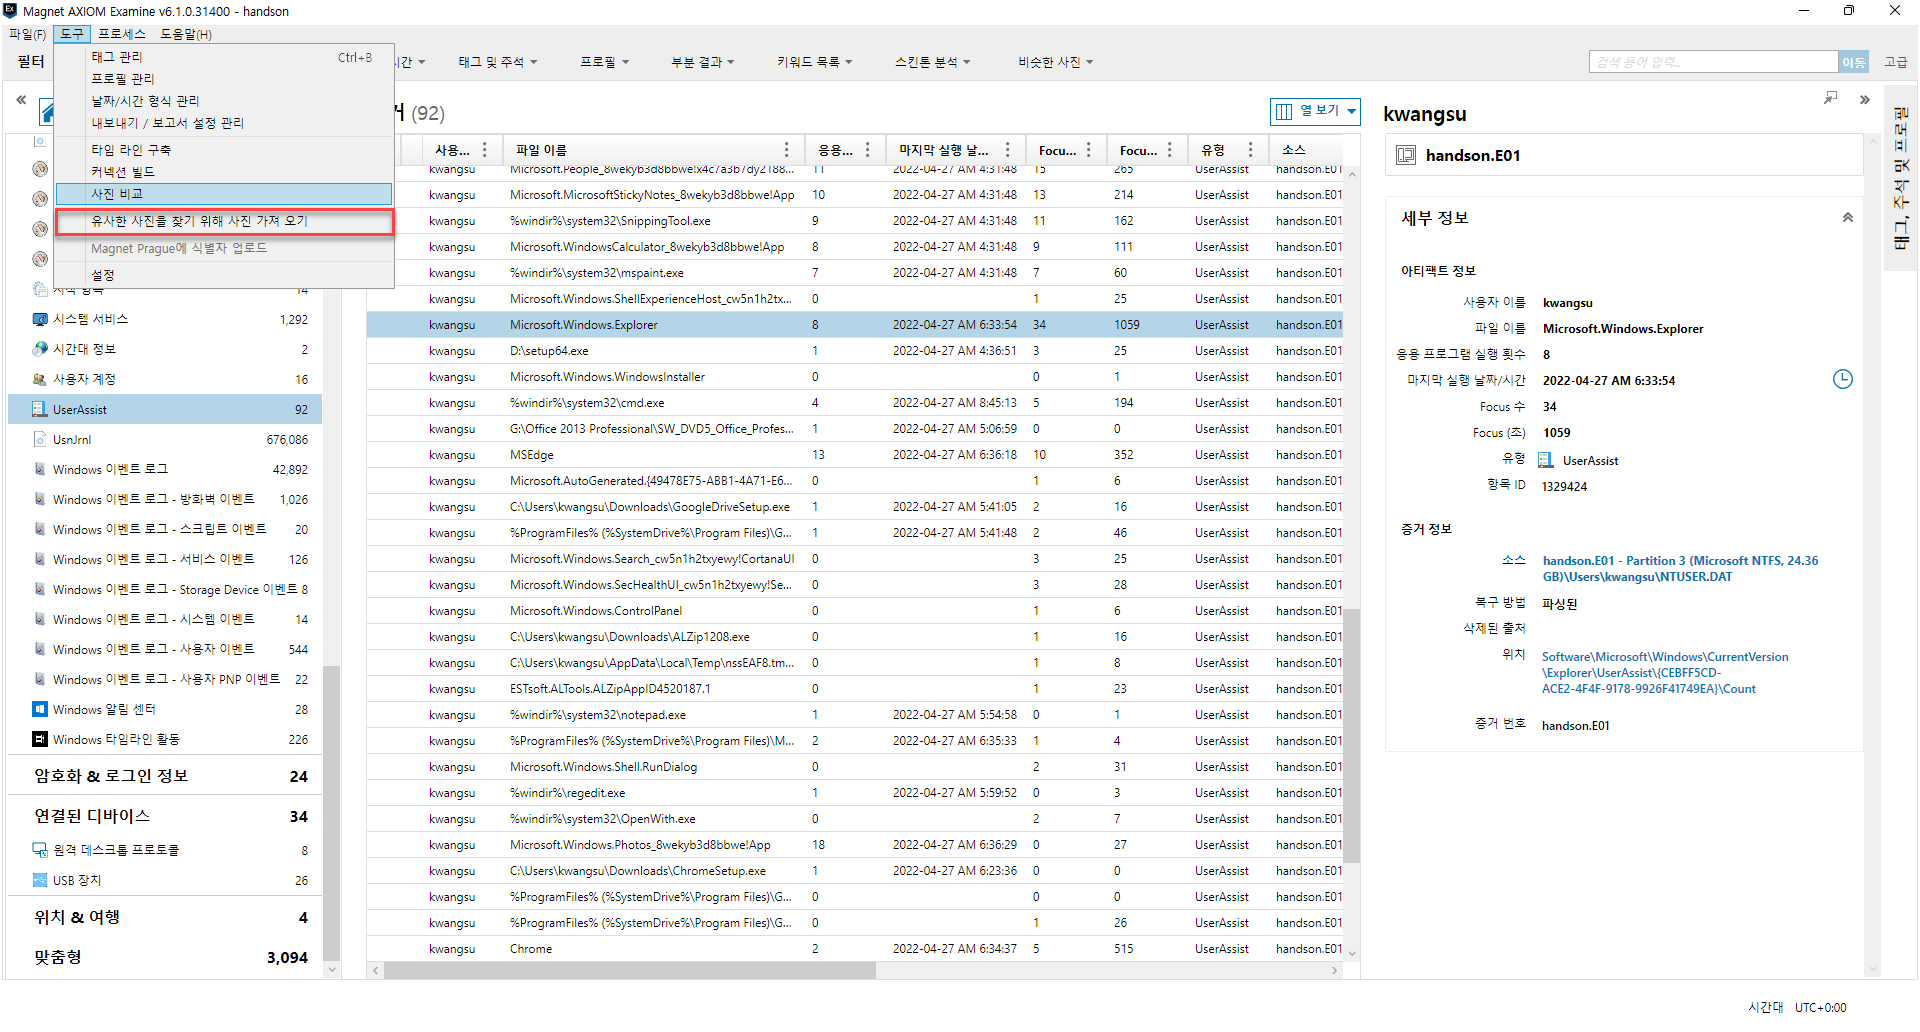
Task: Collapse the left navigation pane
Action: 21,100
